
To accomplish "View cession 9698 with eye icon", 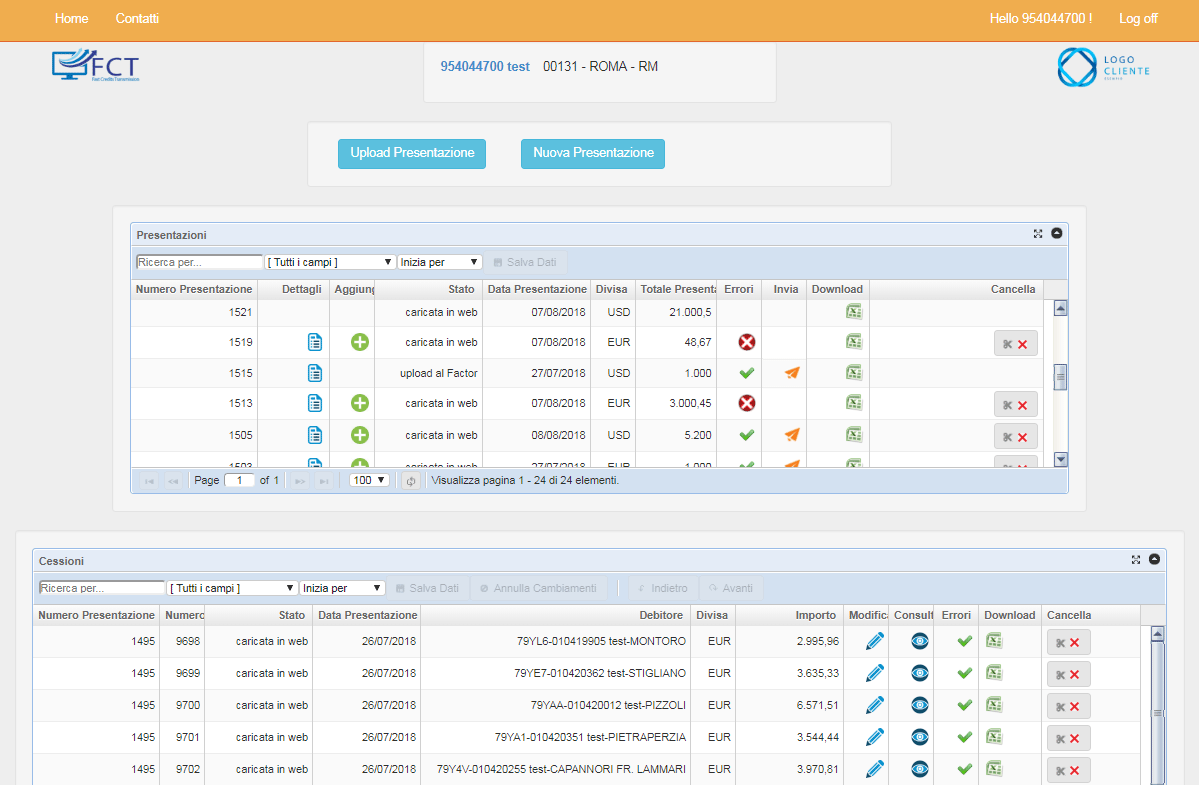I will click(920, 641).
